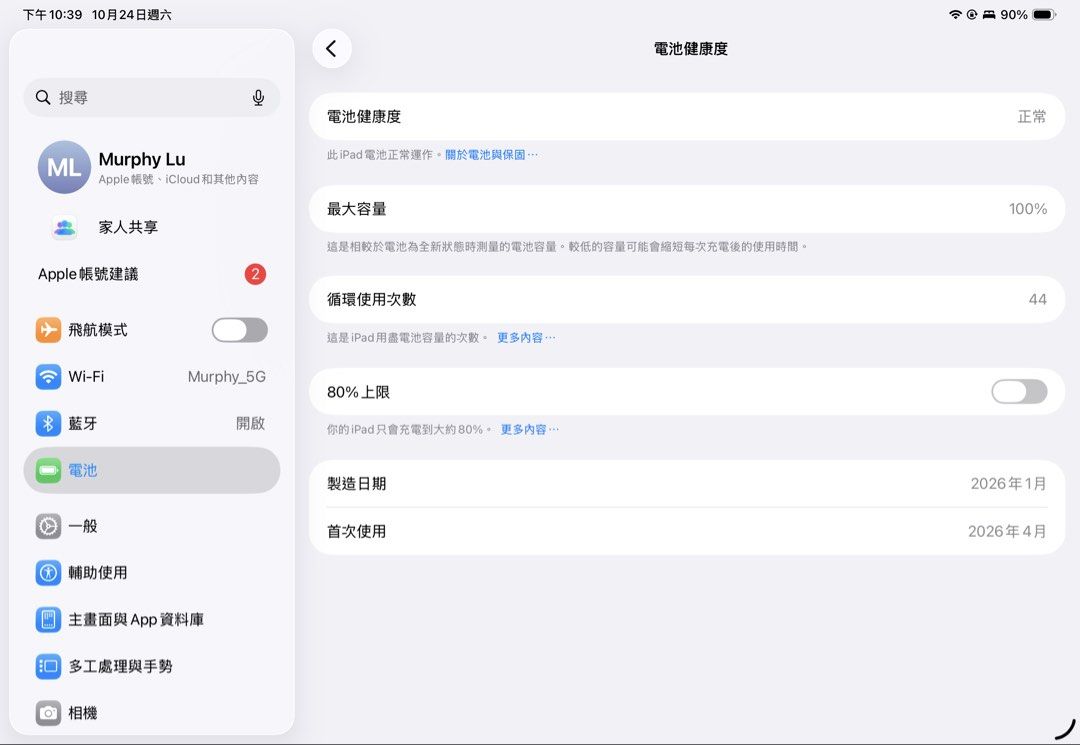Tap the 循環使用次數 row
Screen dimensions: 1080x745
[687, 299]
